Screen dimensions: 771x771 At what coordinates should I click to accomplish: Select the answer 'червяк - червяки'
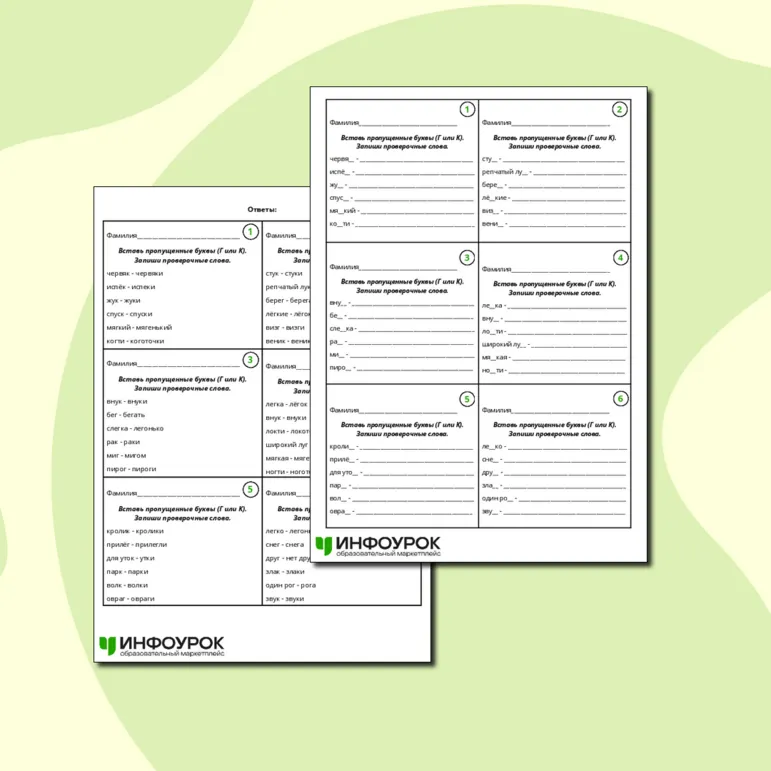tap(135, 273)
